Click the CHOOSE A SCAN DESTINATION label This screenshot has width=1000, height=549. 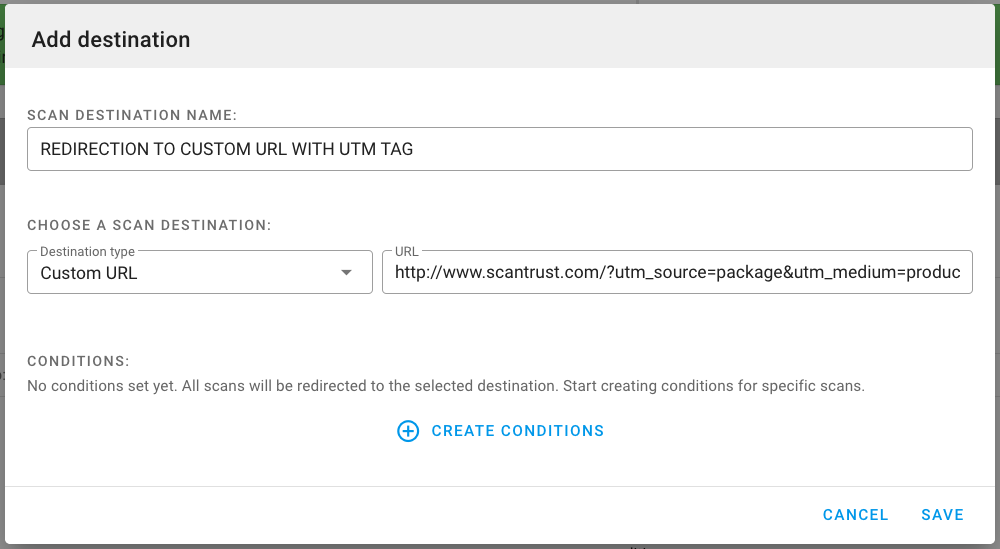click(149, 225)
